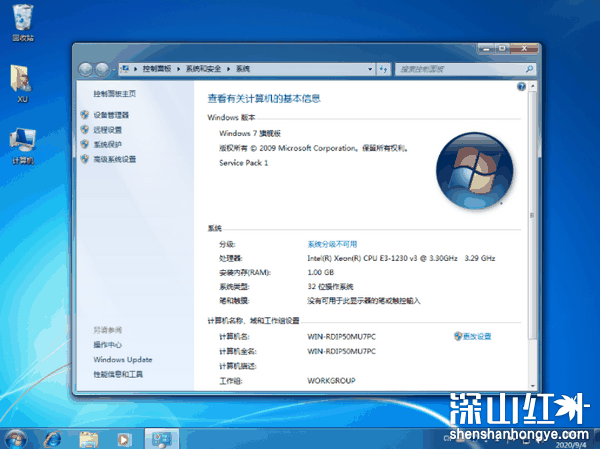Viewport: 600px width, 449px height.
Task: Click the WORKGROUP value
Action: pos(331,381)
